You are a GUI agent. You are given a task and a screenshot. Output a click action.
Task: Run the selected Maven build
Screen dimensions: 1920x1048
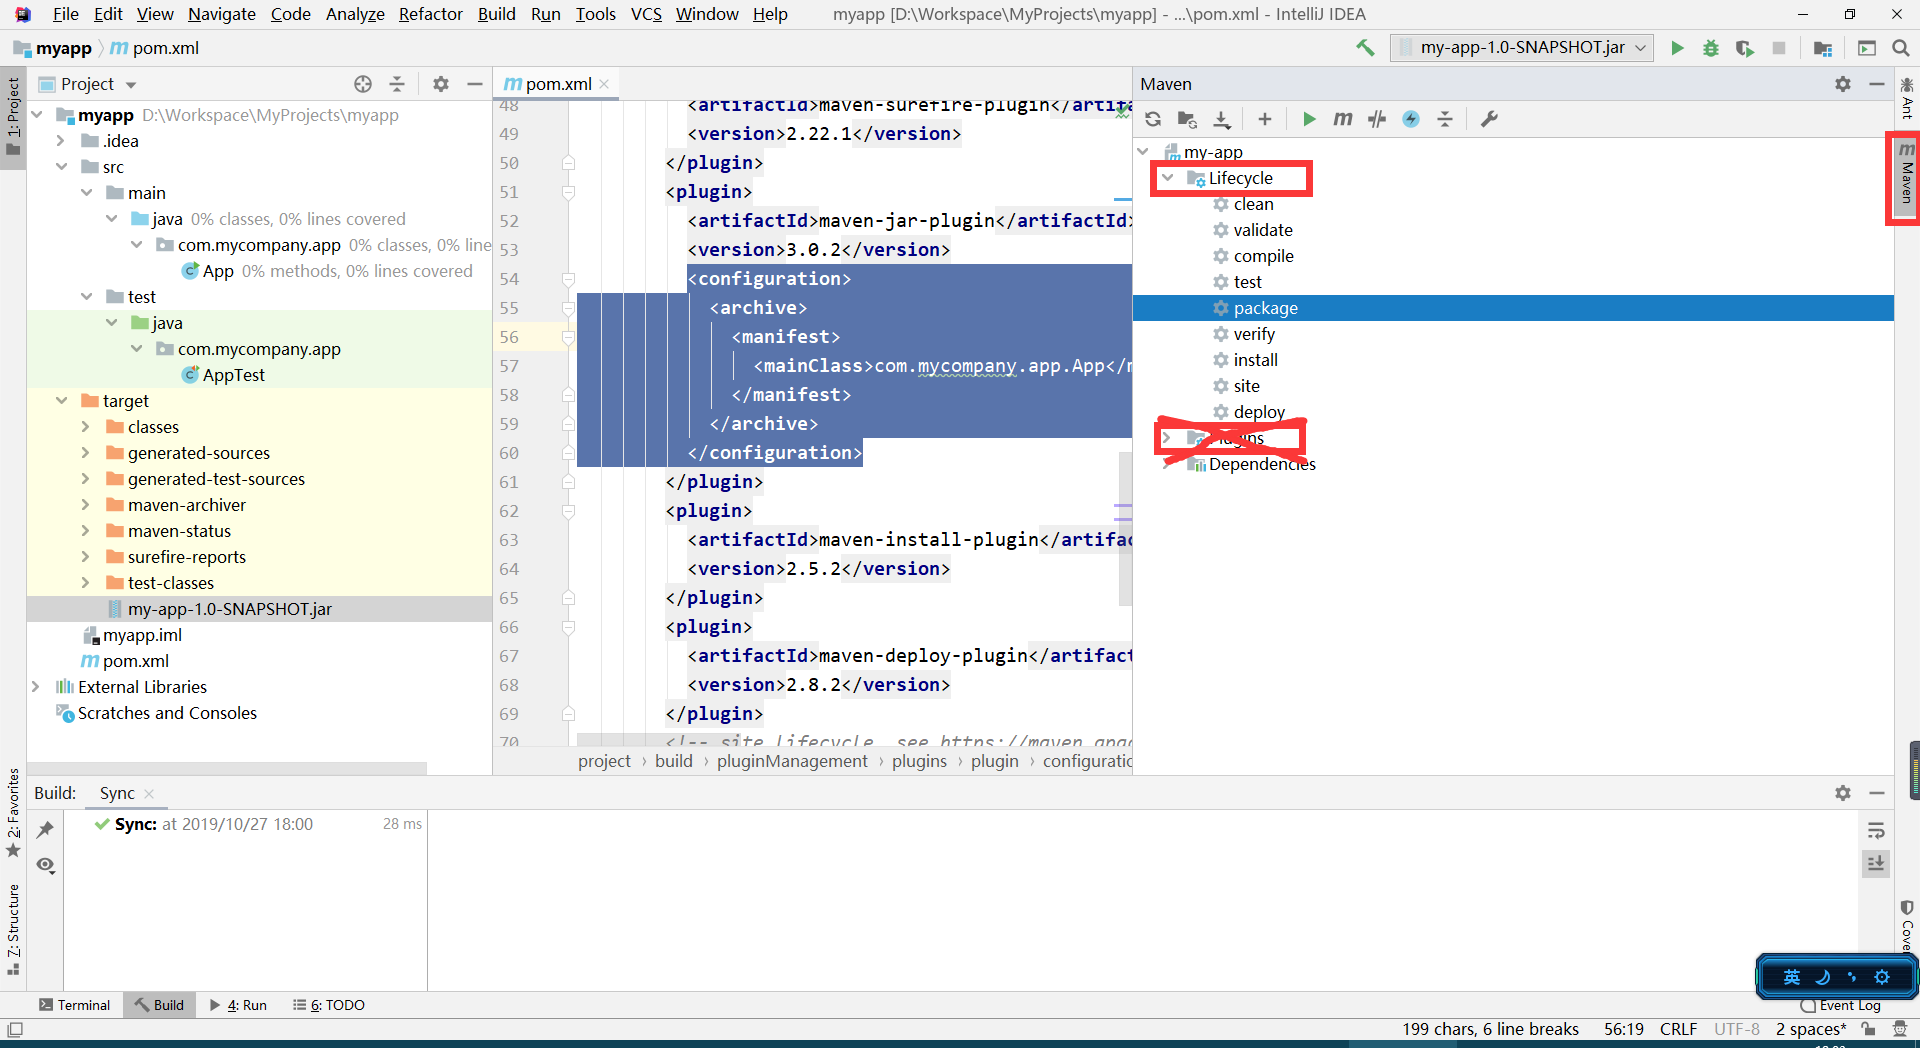click(1309, 119)
